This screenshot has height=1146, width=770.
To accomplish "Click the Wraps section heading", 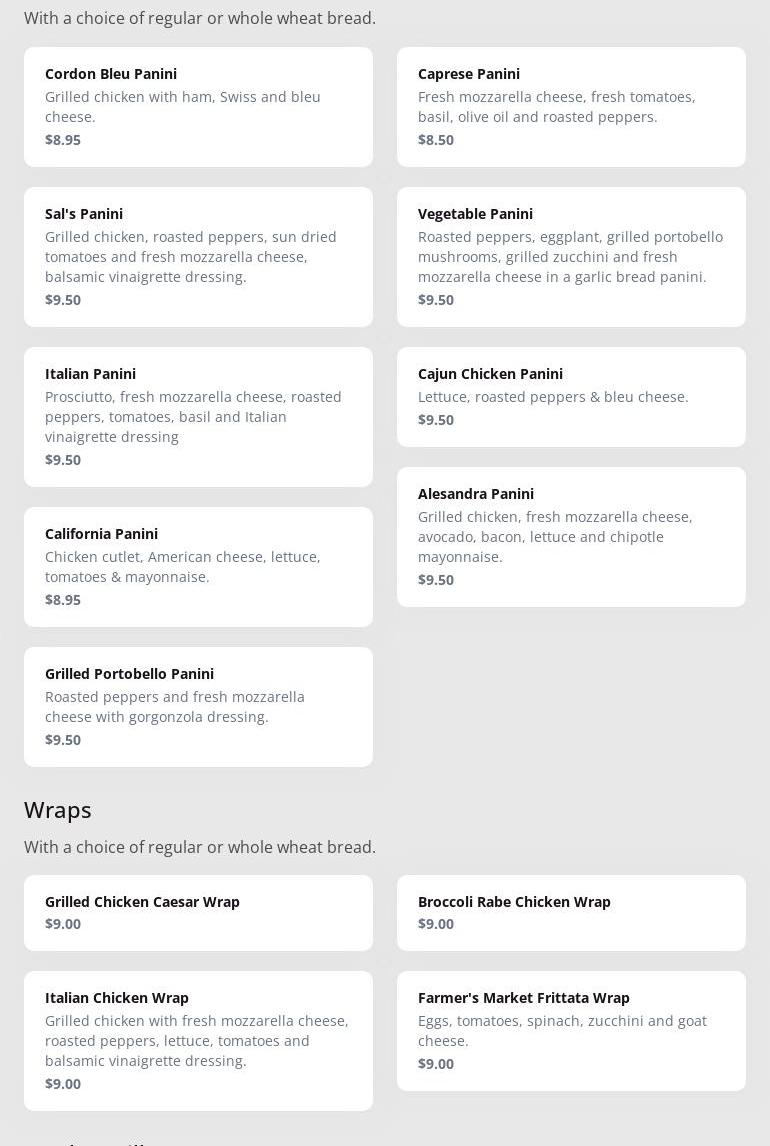I will (58, 809).
